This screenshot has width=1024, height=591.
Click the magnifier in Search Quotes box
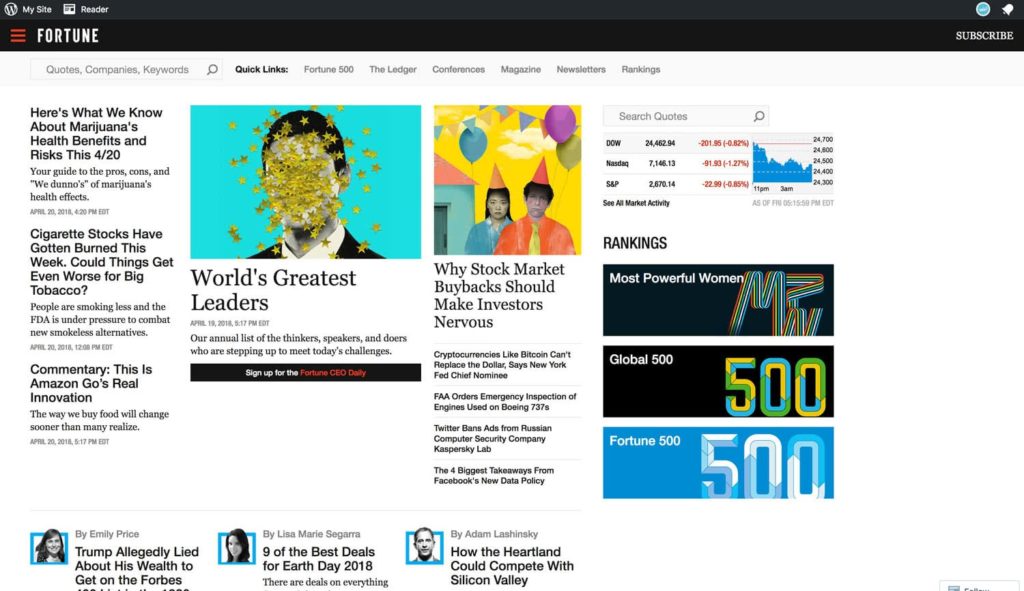coord(759,116)
